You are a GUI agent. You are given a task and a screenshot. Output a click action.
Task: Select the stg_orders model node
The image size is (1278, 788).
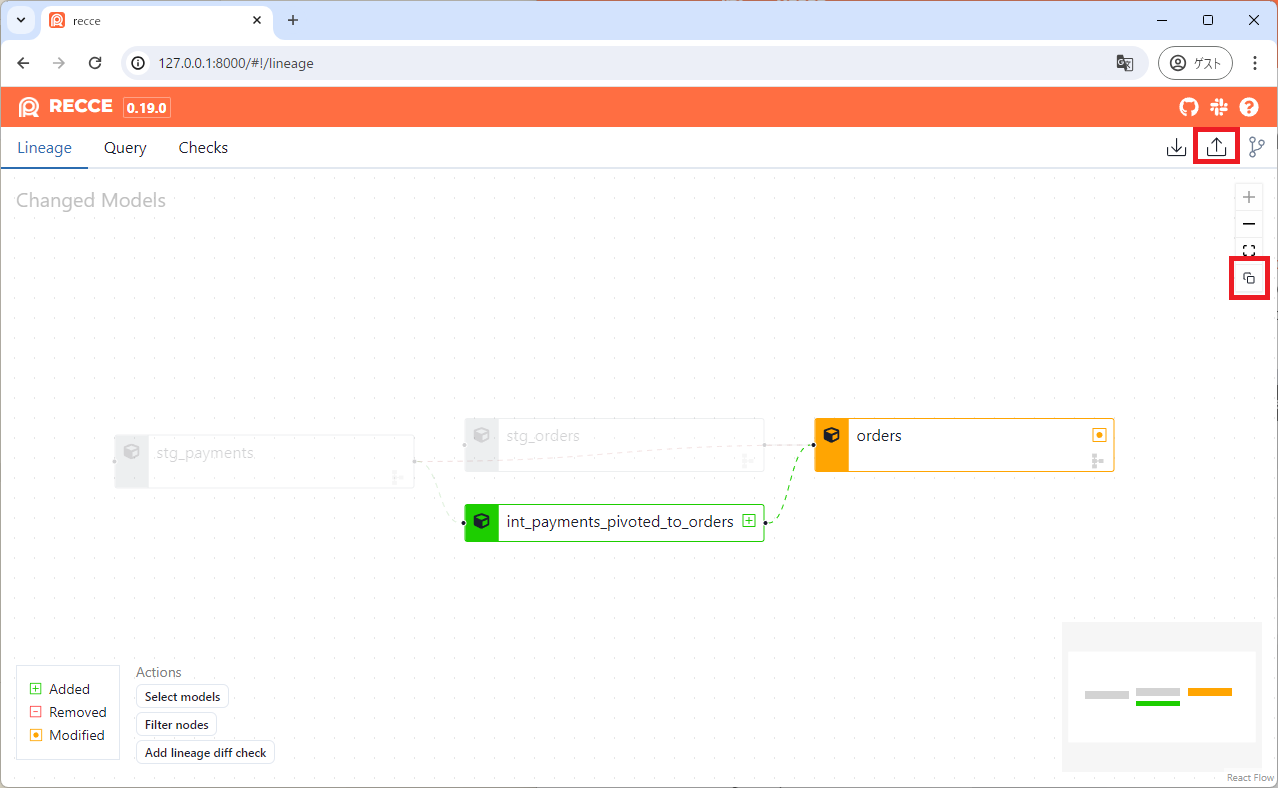(614, 445)
